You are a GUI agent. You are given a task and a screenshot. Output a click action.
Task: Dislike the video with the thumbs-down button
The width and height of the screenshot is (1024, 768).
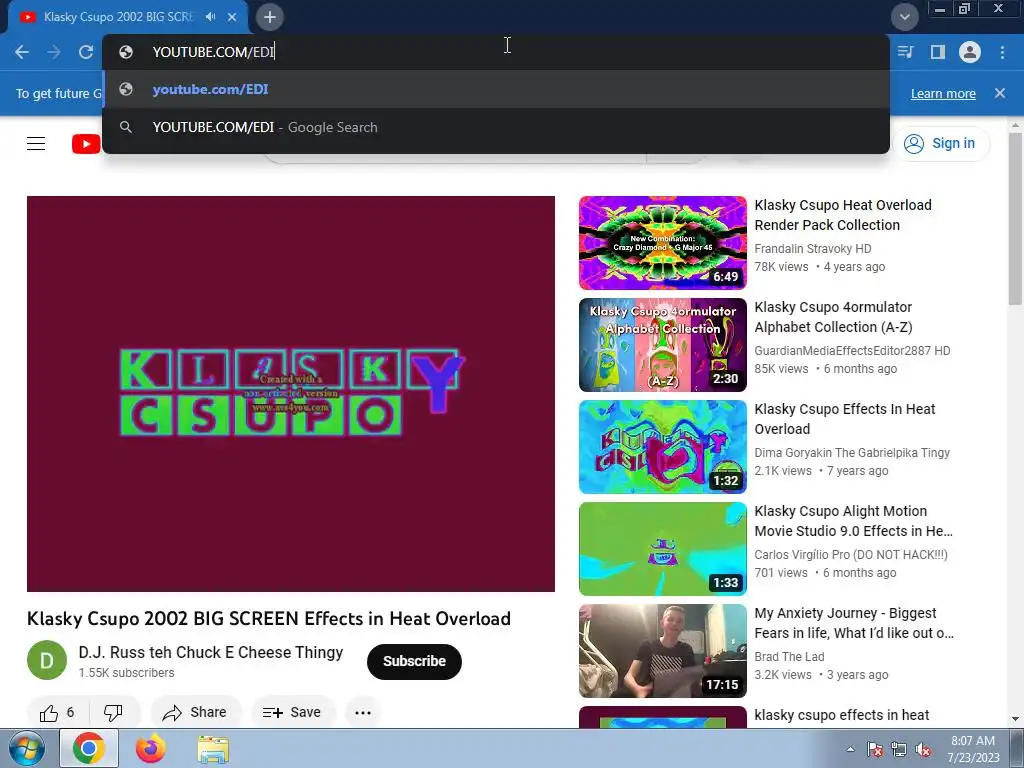(x=113, y=712)
